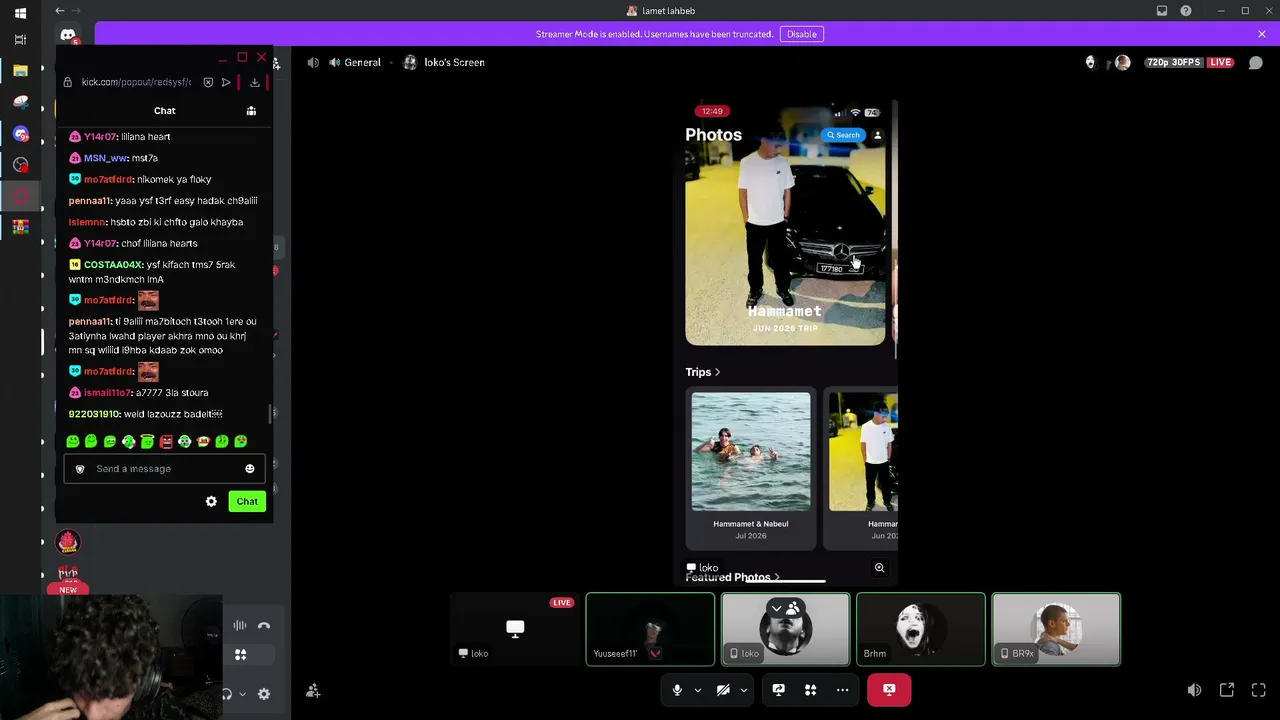
Task: Enter full screen stream view
Action: click(x=1259, y=690)
